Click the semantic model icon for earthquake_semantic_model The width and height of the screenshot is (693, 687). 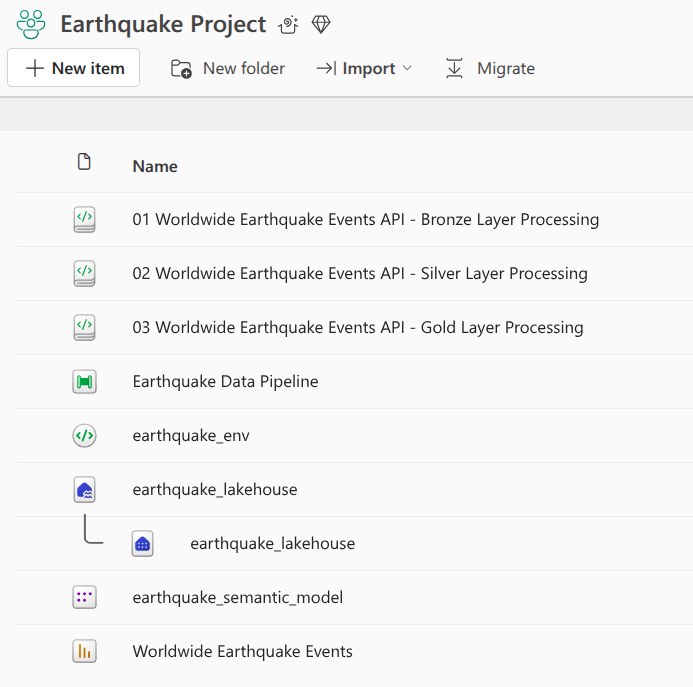point(85,598)
